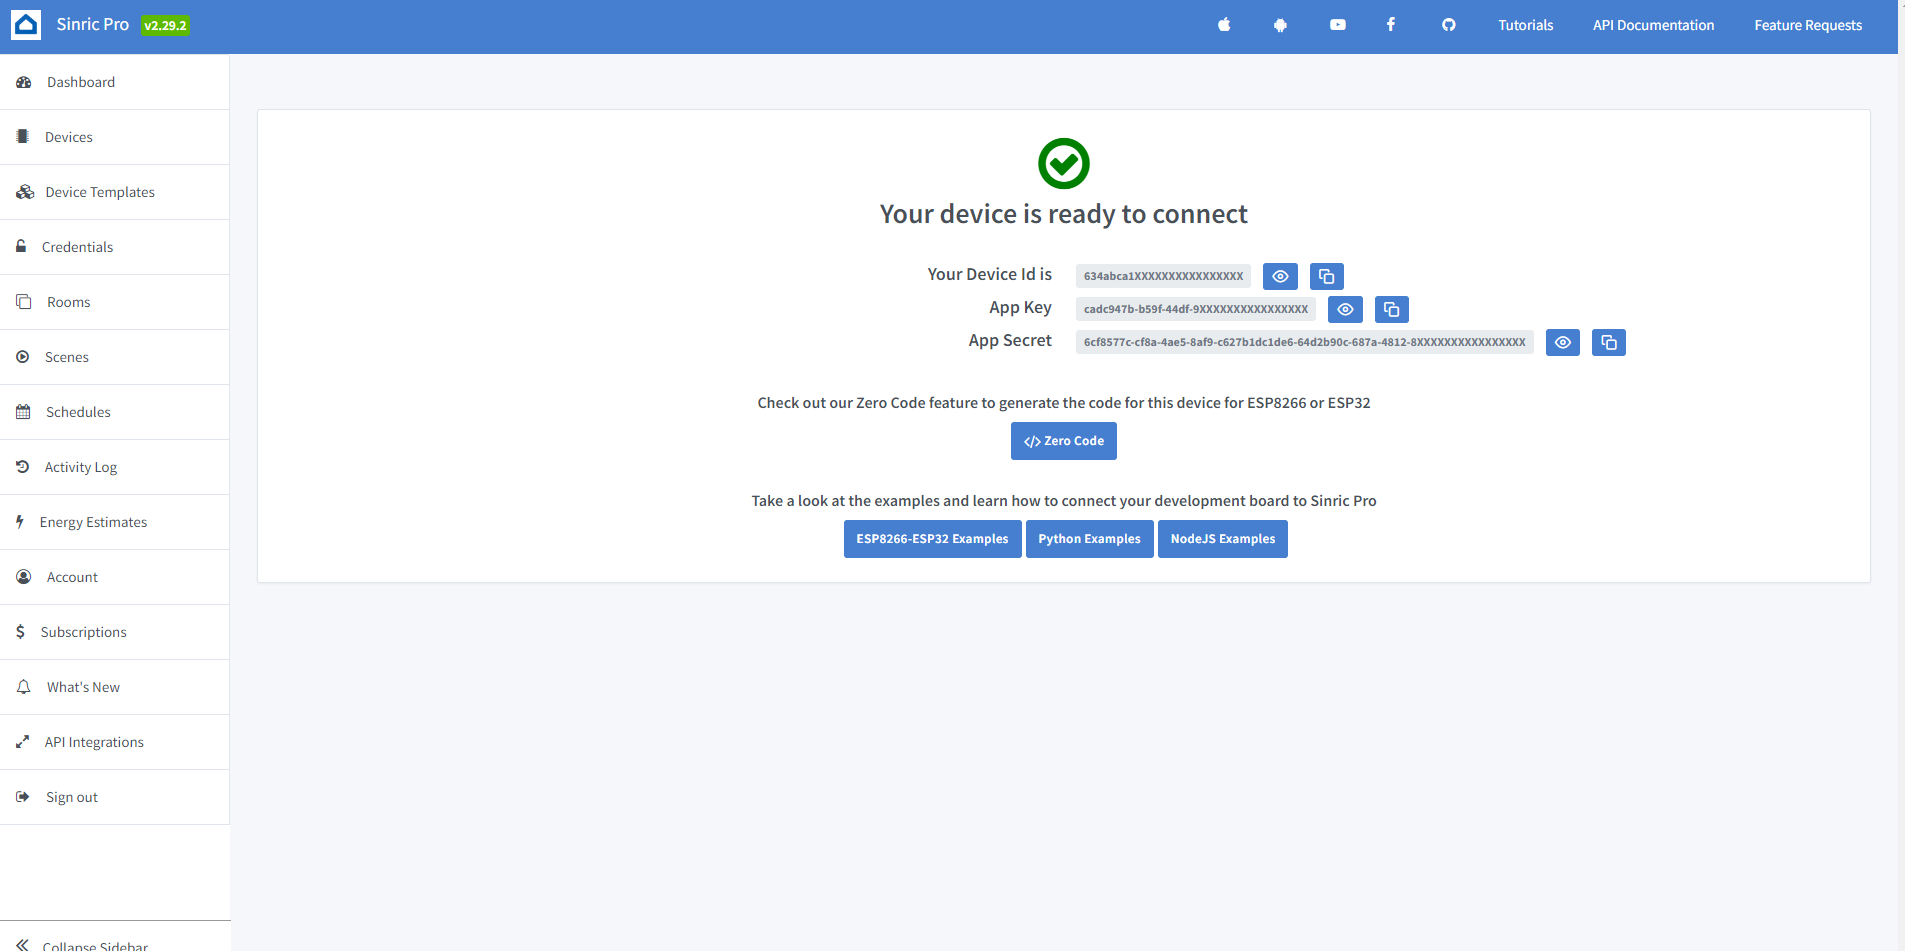Click the Energy Estimates bolt icon
This screenshot has width=1905, height=951.
20,521
